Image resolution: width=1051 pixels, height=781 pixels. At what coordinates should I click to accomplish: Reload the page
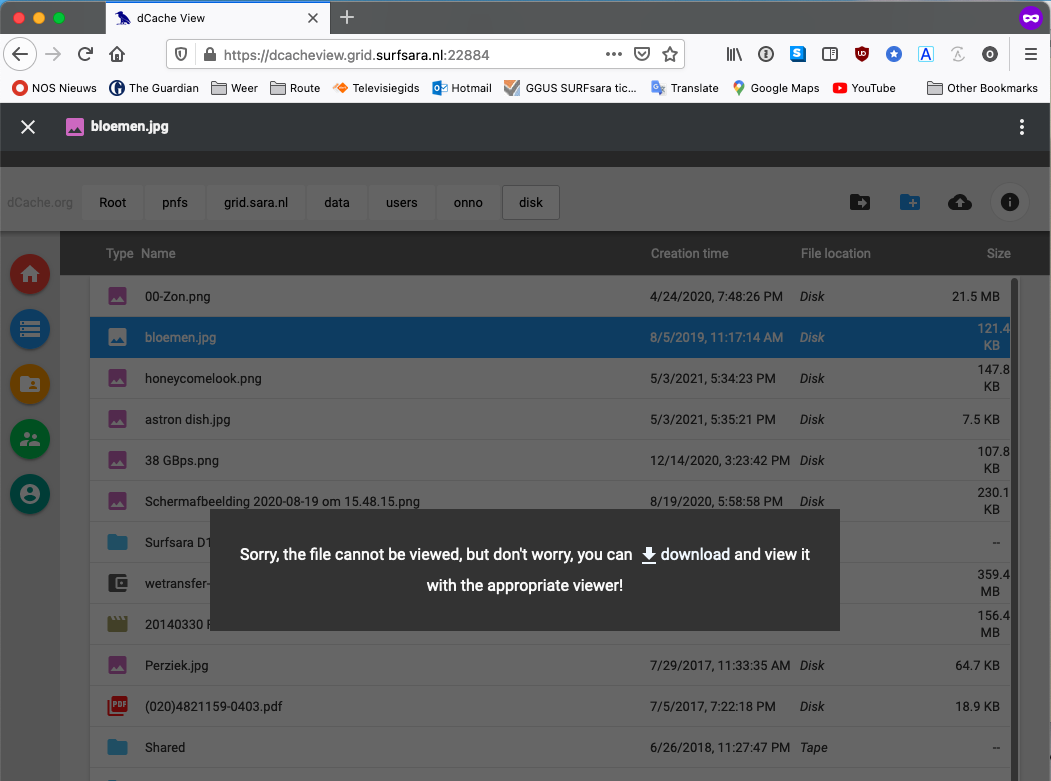(85, 54)
